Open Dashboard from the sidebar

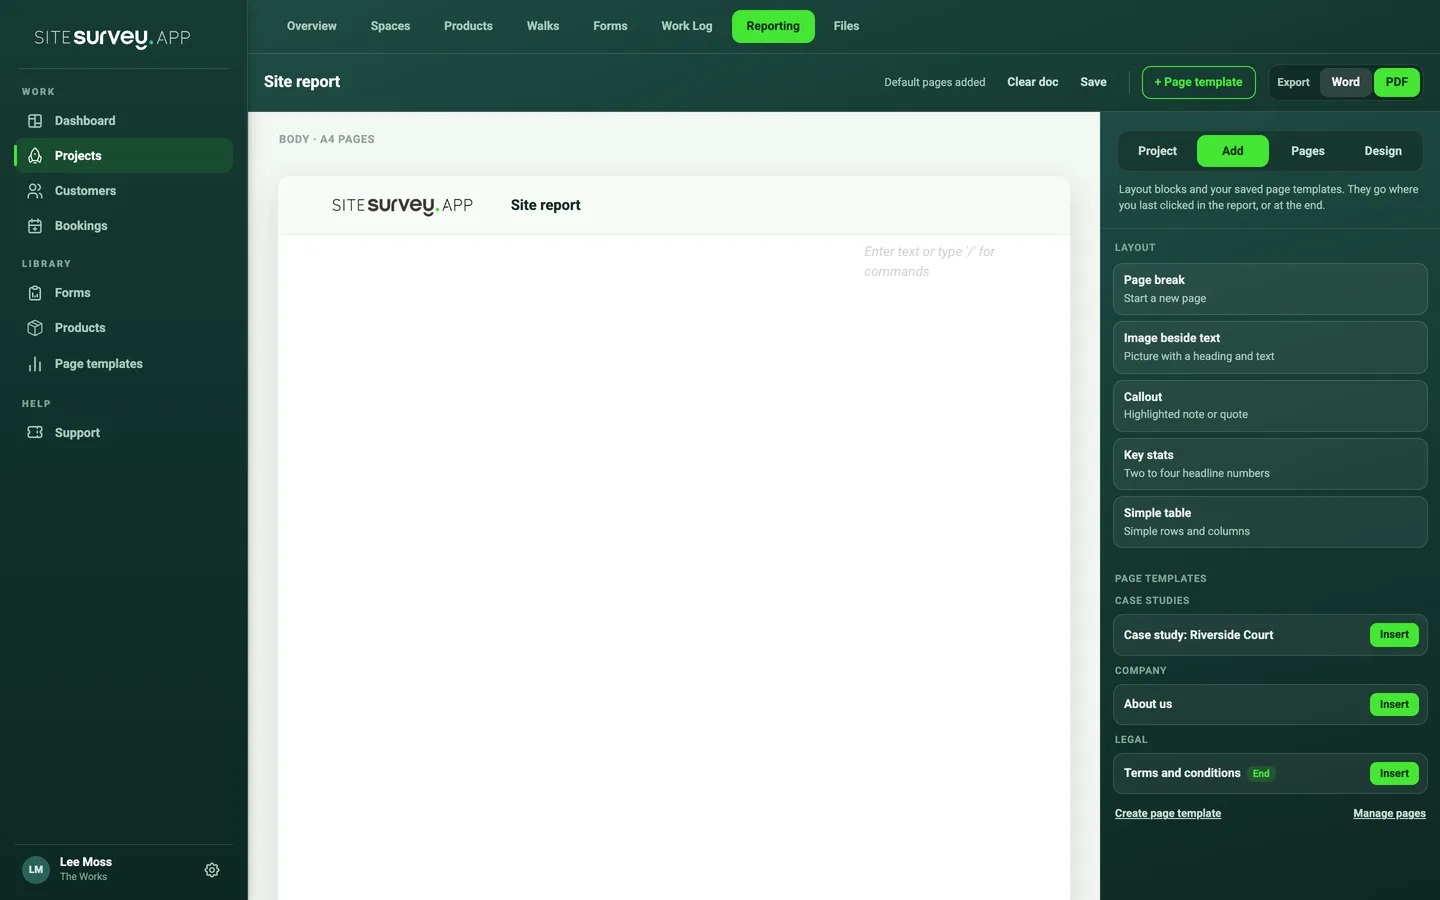(124, 121)
